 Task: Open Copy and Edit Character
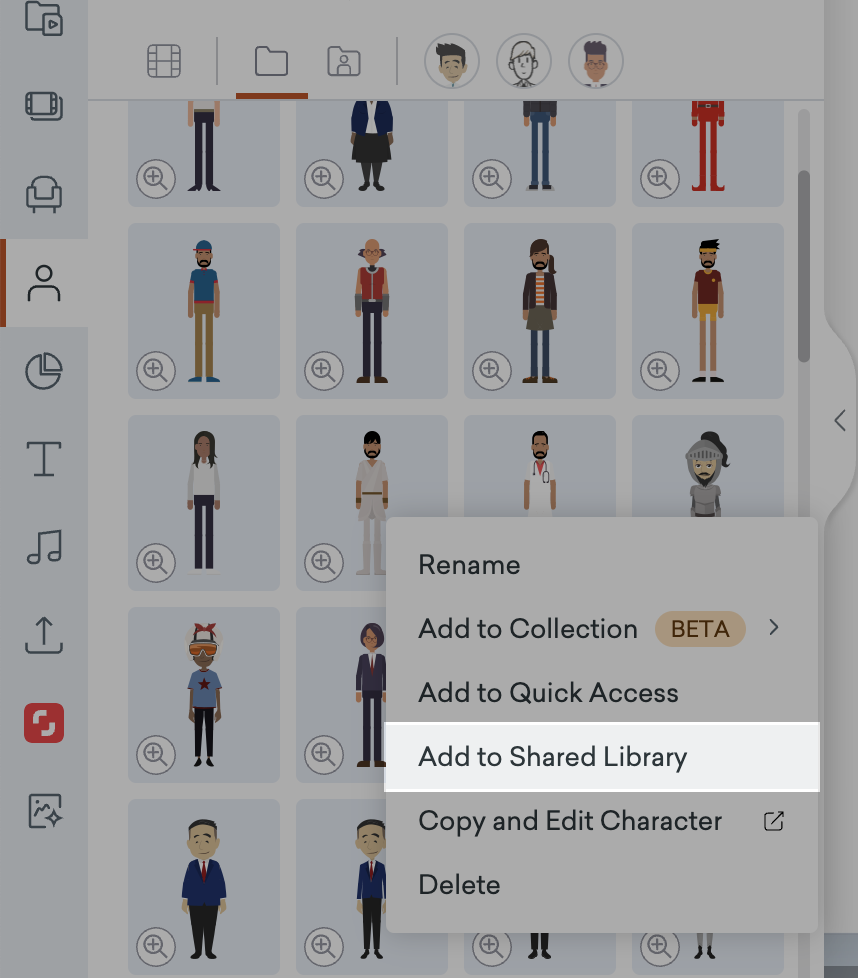(x=569, y=821)
